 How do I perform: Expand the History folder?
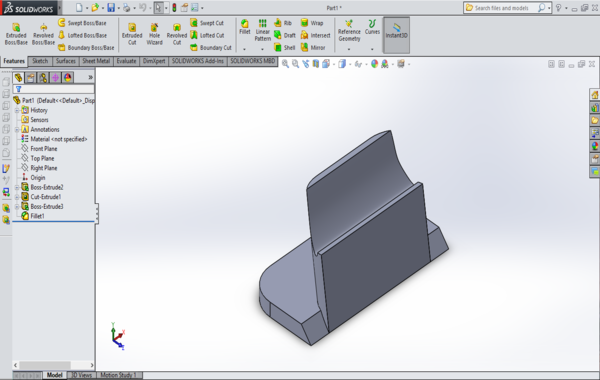[17, 110]
